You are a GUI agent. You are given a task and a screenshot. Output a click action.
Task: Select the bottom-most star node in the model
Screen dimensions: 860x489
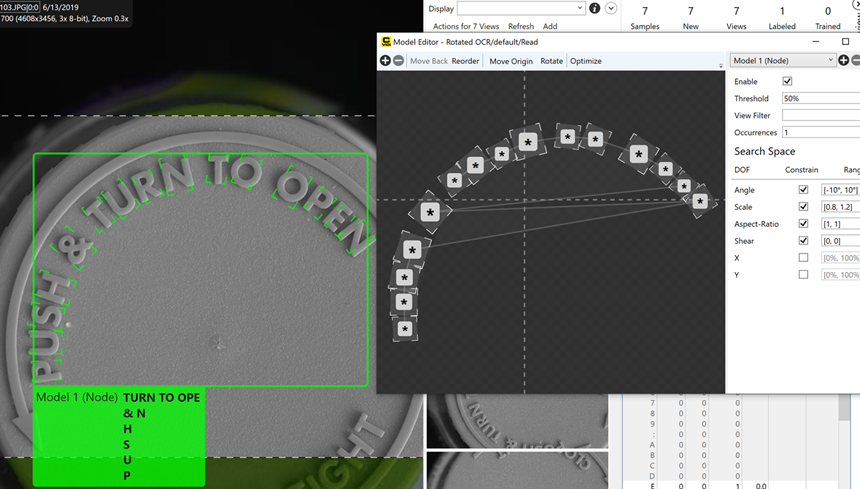pyautogui.click(x=405, y=329)
